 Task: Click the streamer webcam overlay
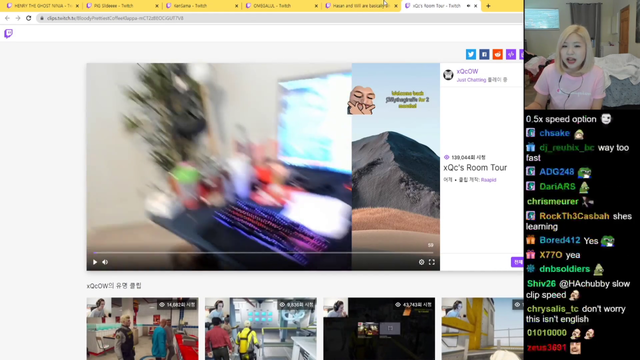(x=582, y=55)
